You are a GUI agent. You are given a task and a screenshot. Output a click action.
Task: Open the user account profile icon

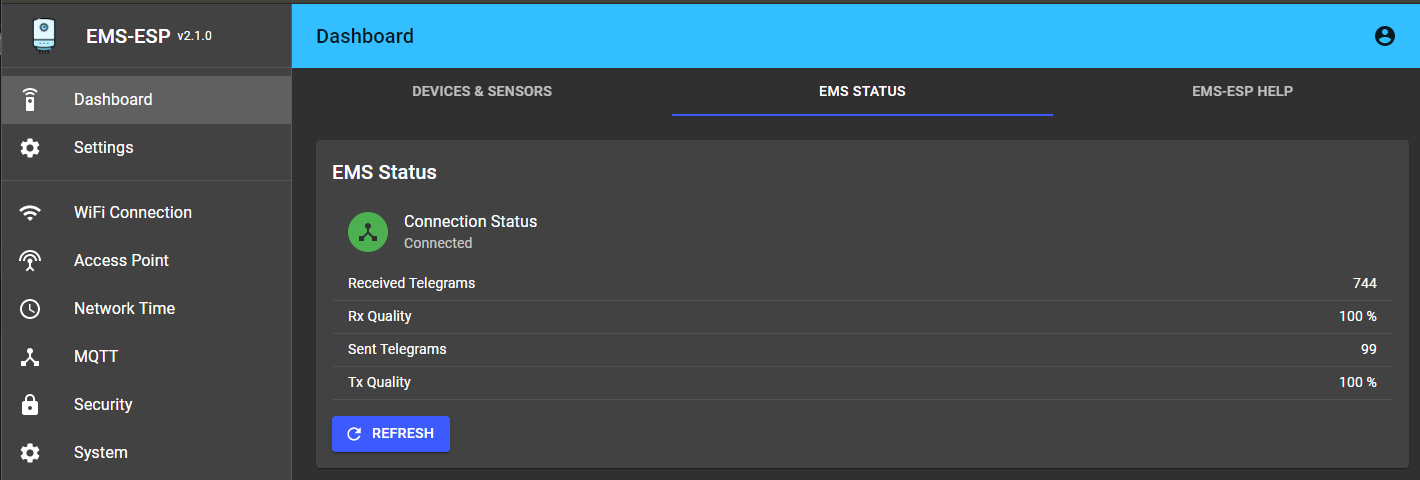1385,36
